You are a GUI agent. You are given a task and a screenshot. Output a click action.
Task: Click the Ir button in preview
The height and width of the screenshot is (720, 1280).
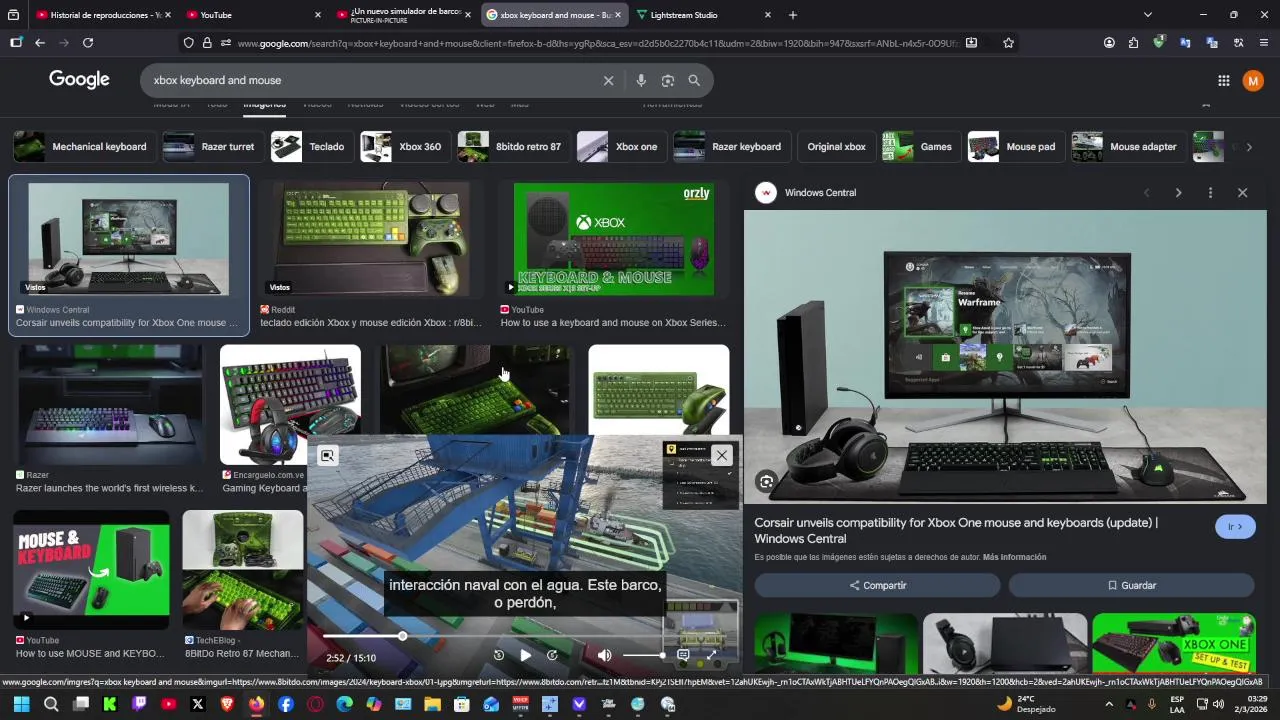point(1235,527)
